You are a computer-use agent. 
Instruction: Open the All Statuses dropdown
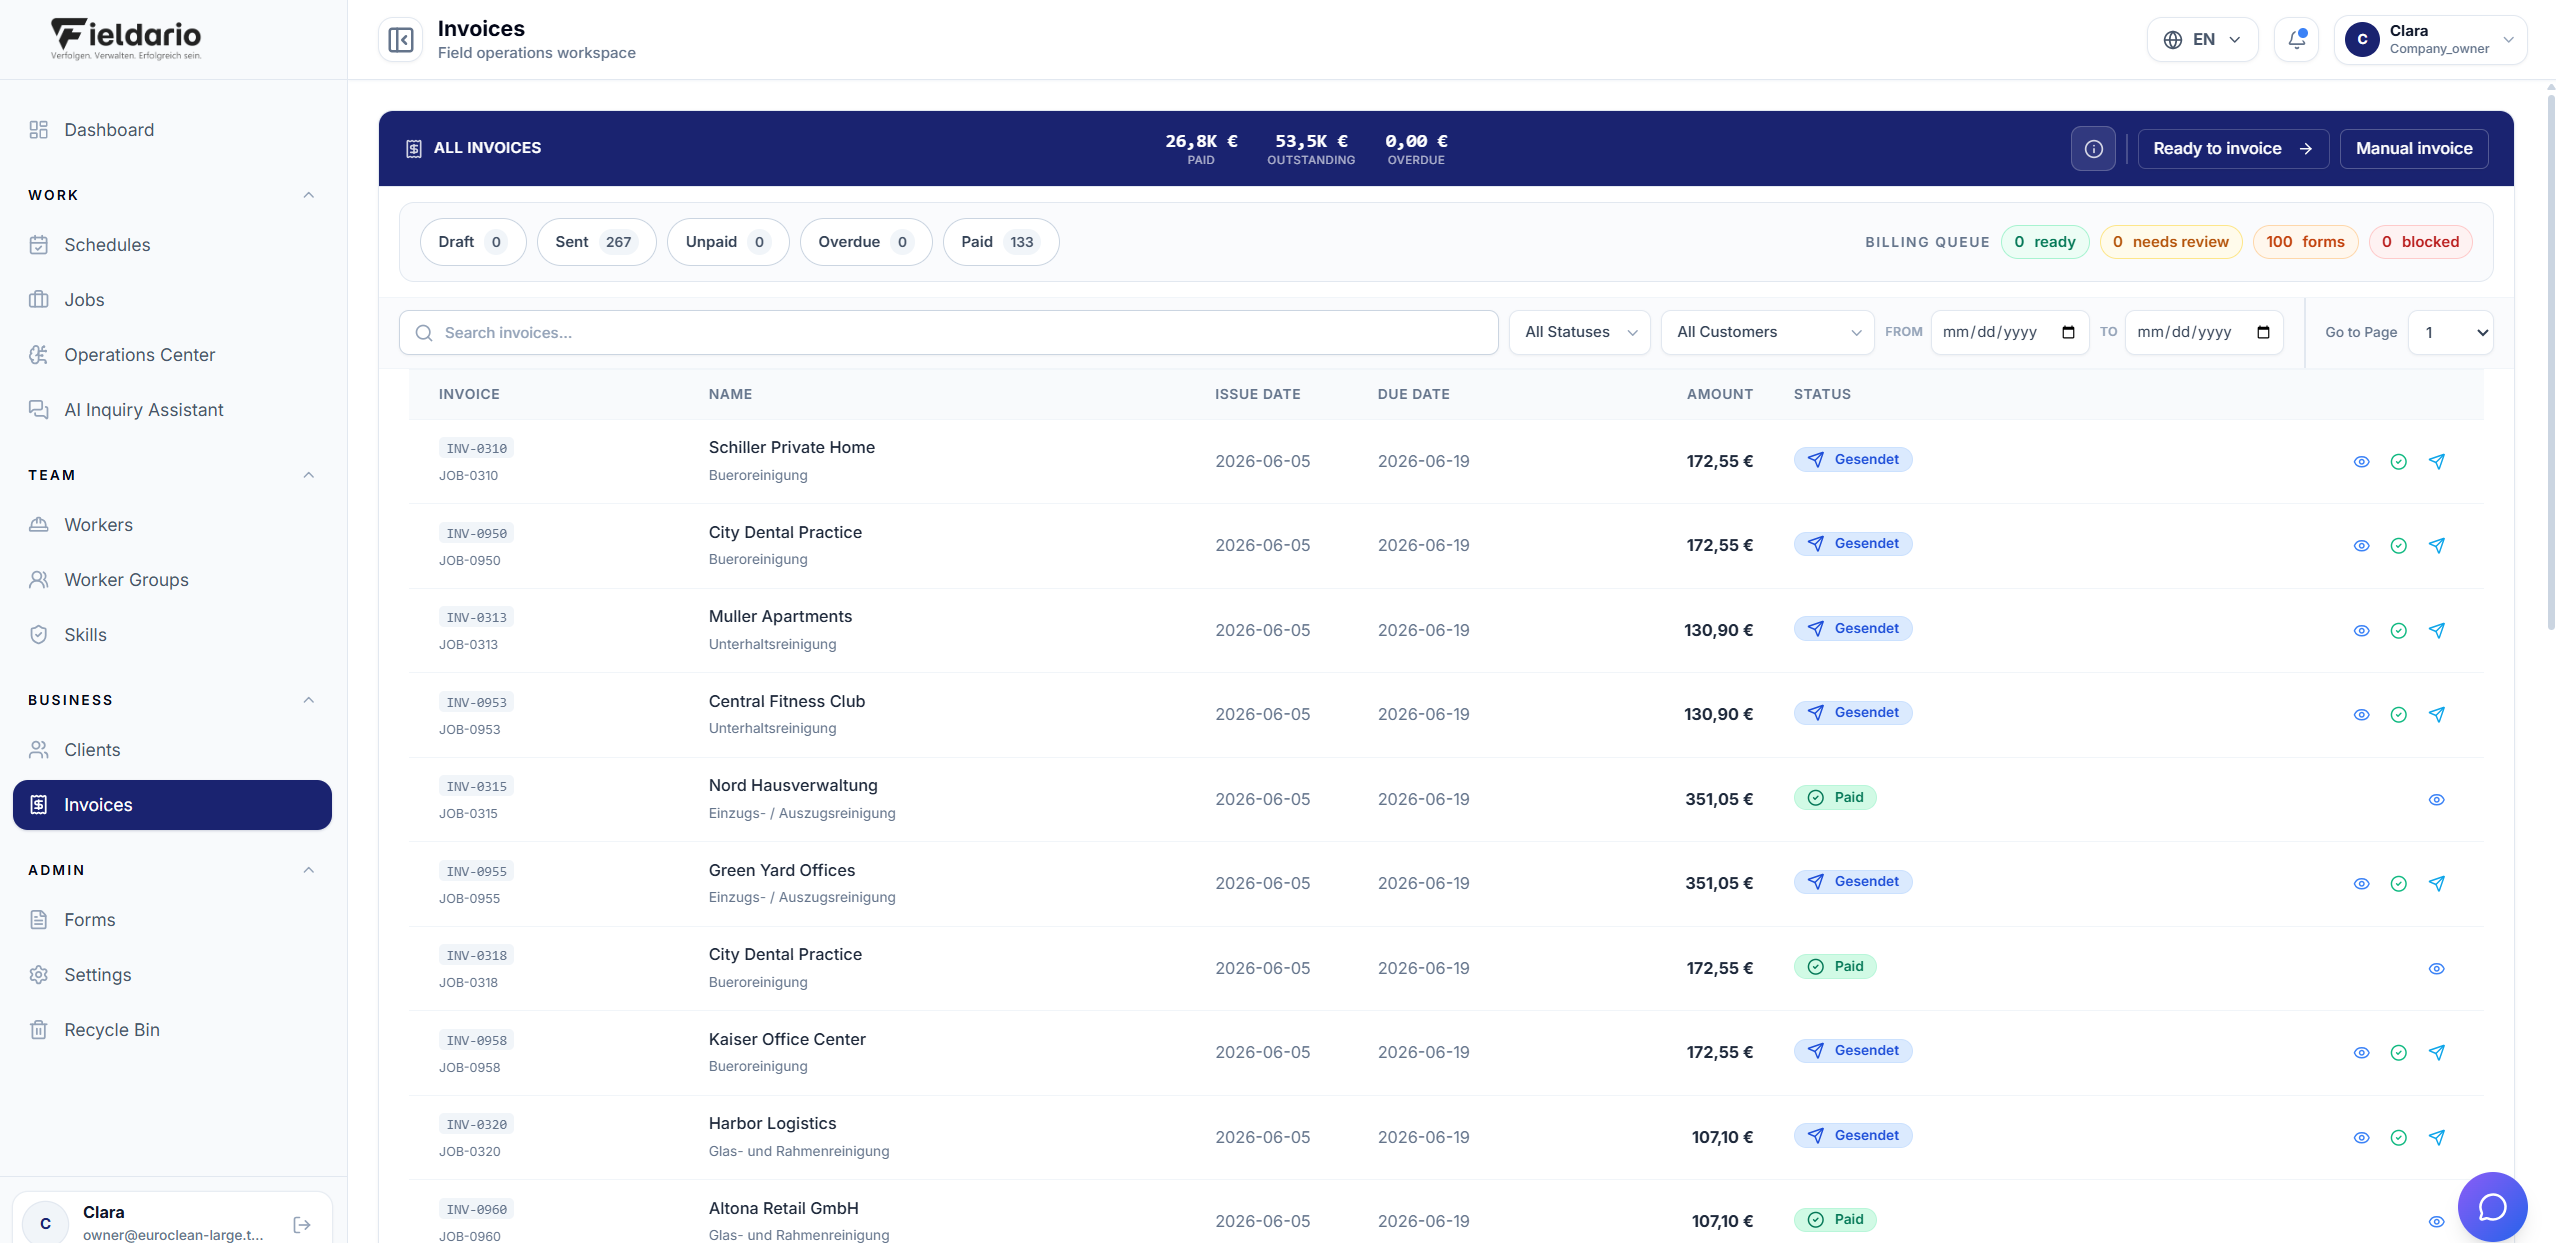pos(1579,332)
